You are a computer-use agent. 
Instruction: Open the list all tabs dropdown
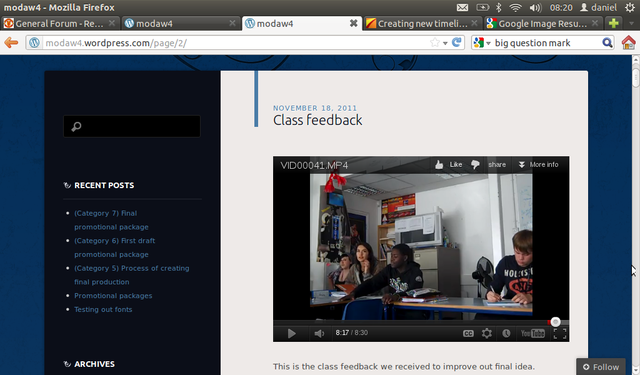631,23
